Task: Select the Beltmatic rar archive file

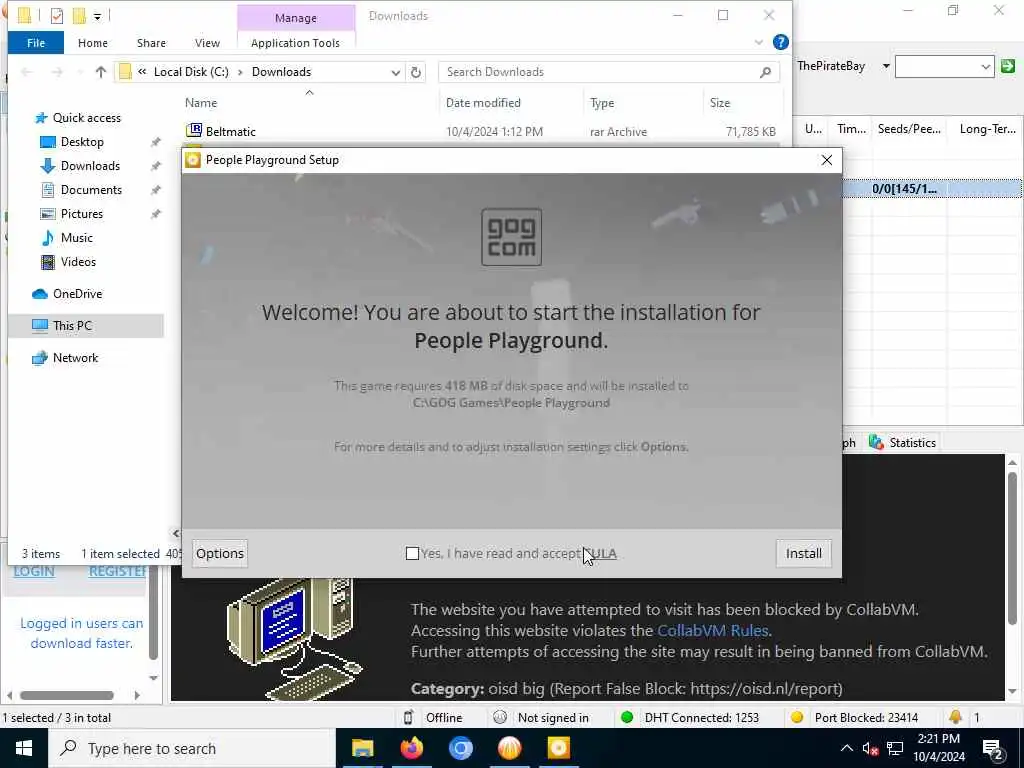Action: tap(231, 132)
